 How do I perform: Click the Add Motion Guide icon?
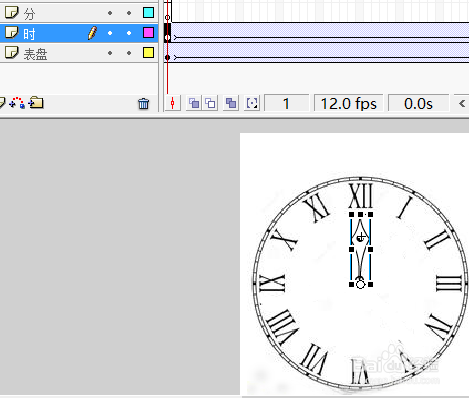click(x=17, y=103)
